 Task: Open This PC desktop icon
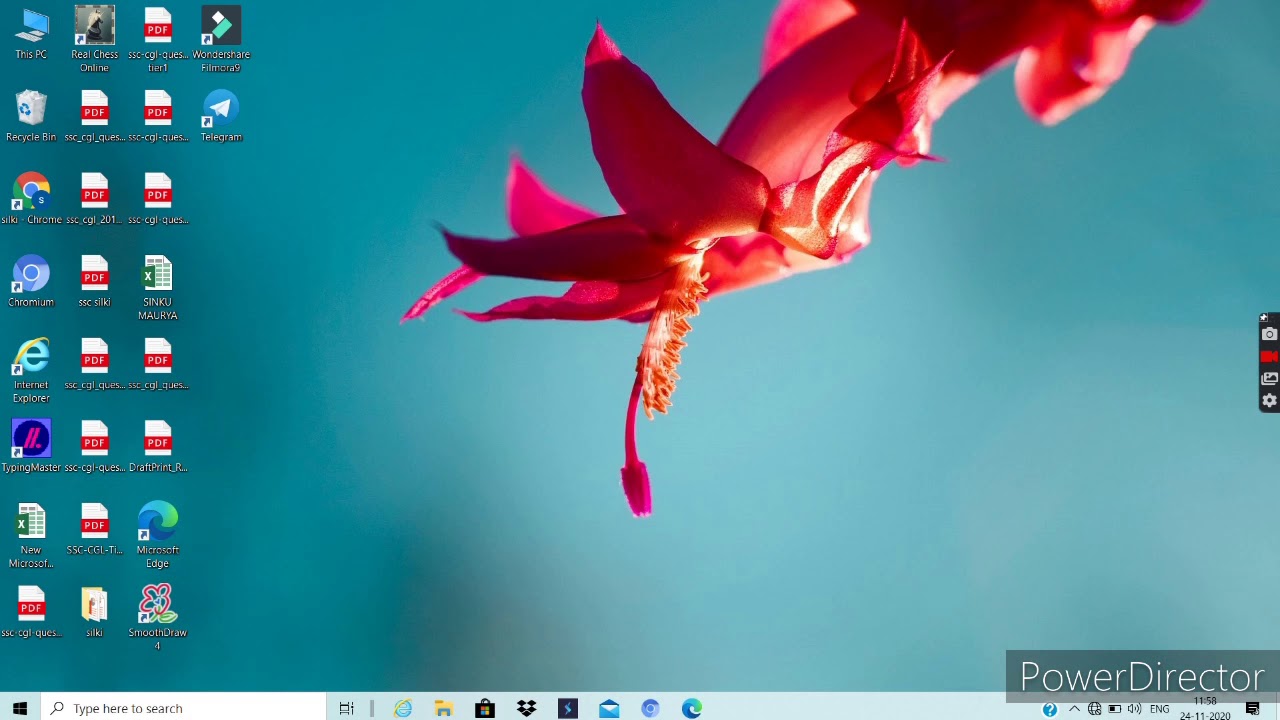click(x=31, y=34)
